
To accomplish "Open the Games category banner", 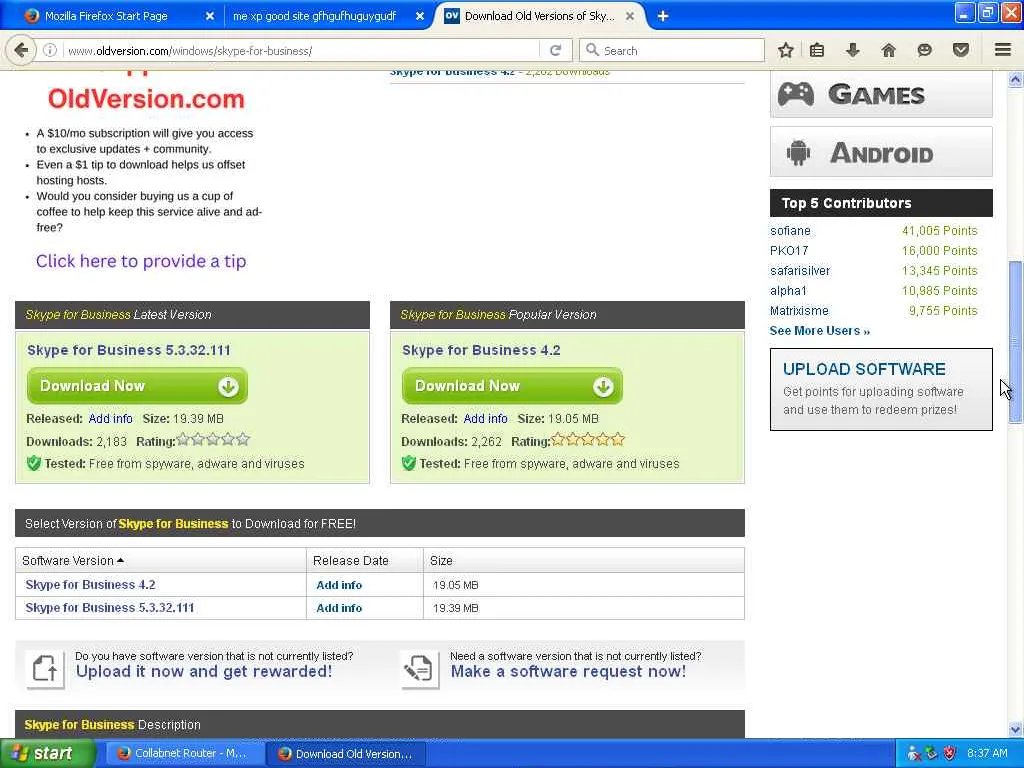I will [x=881, y=95].
